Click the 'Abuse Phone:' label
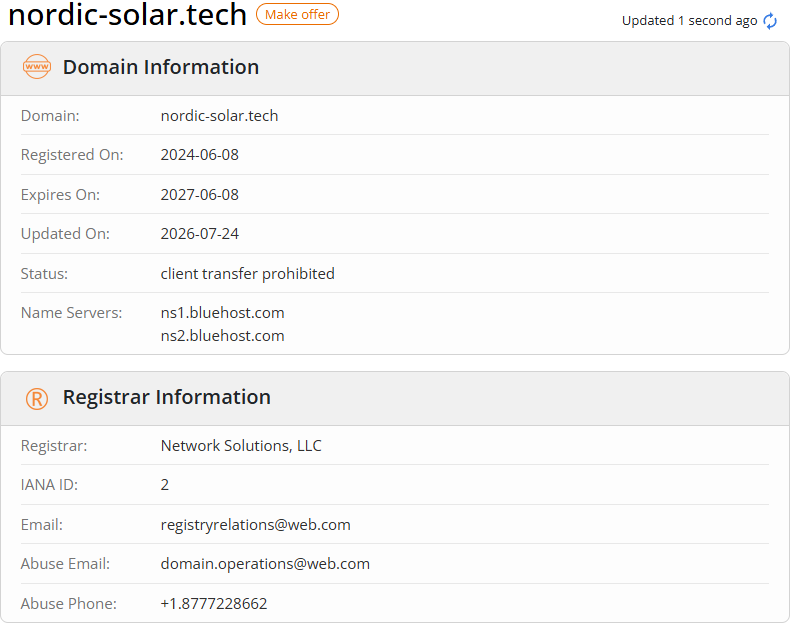This screenshot has width=803, height=626. (x=69, y=603)
